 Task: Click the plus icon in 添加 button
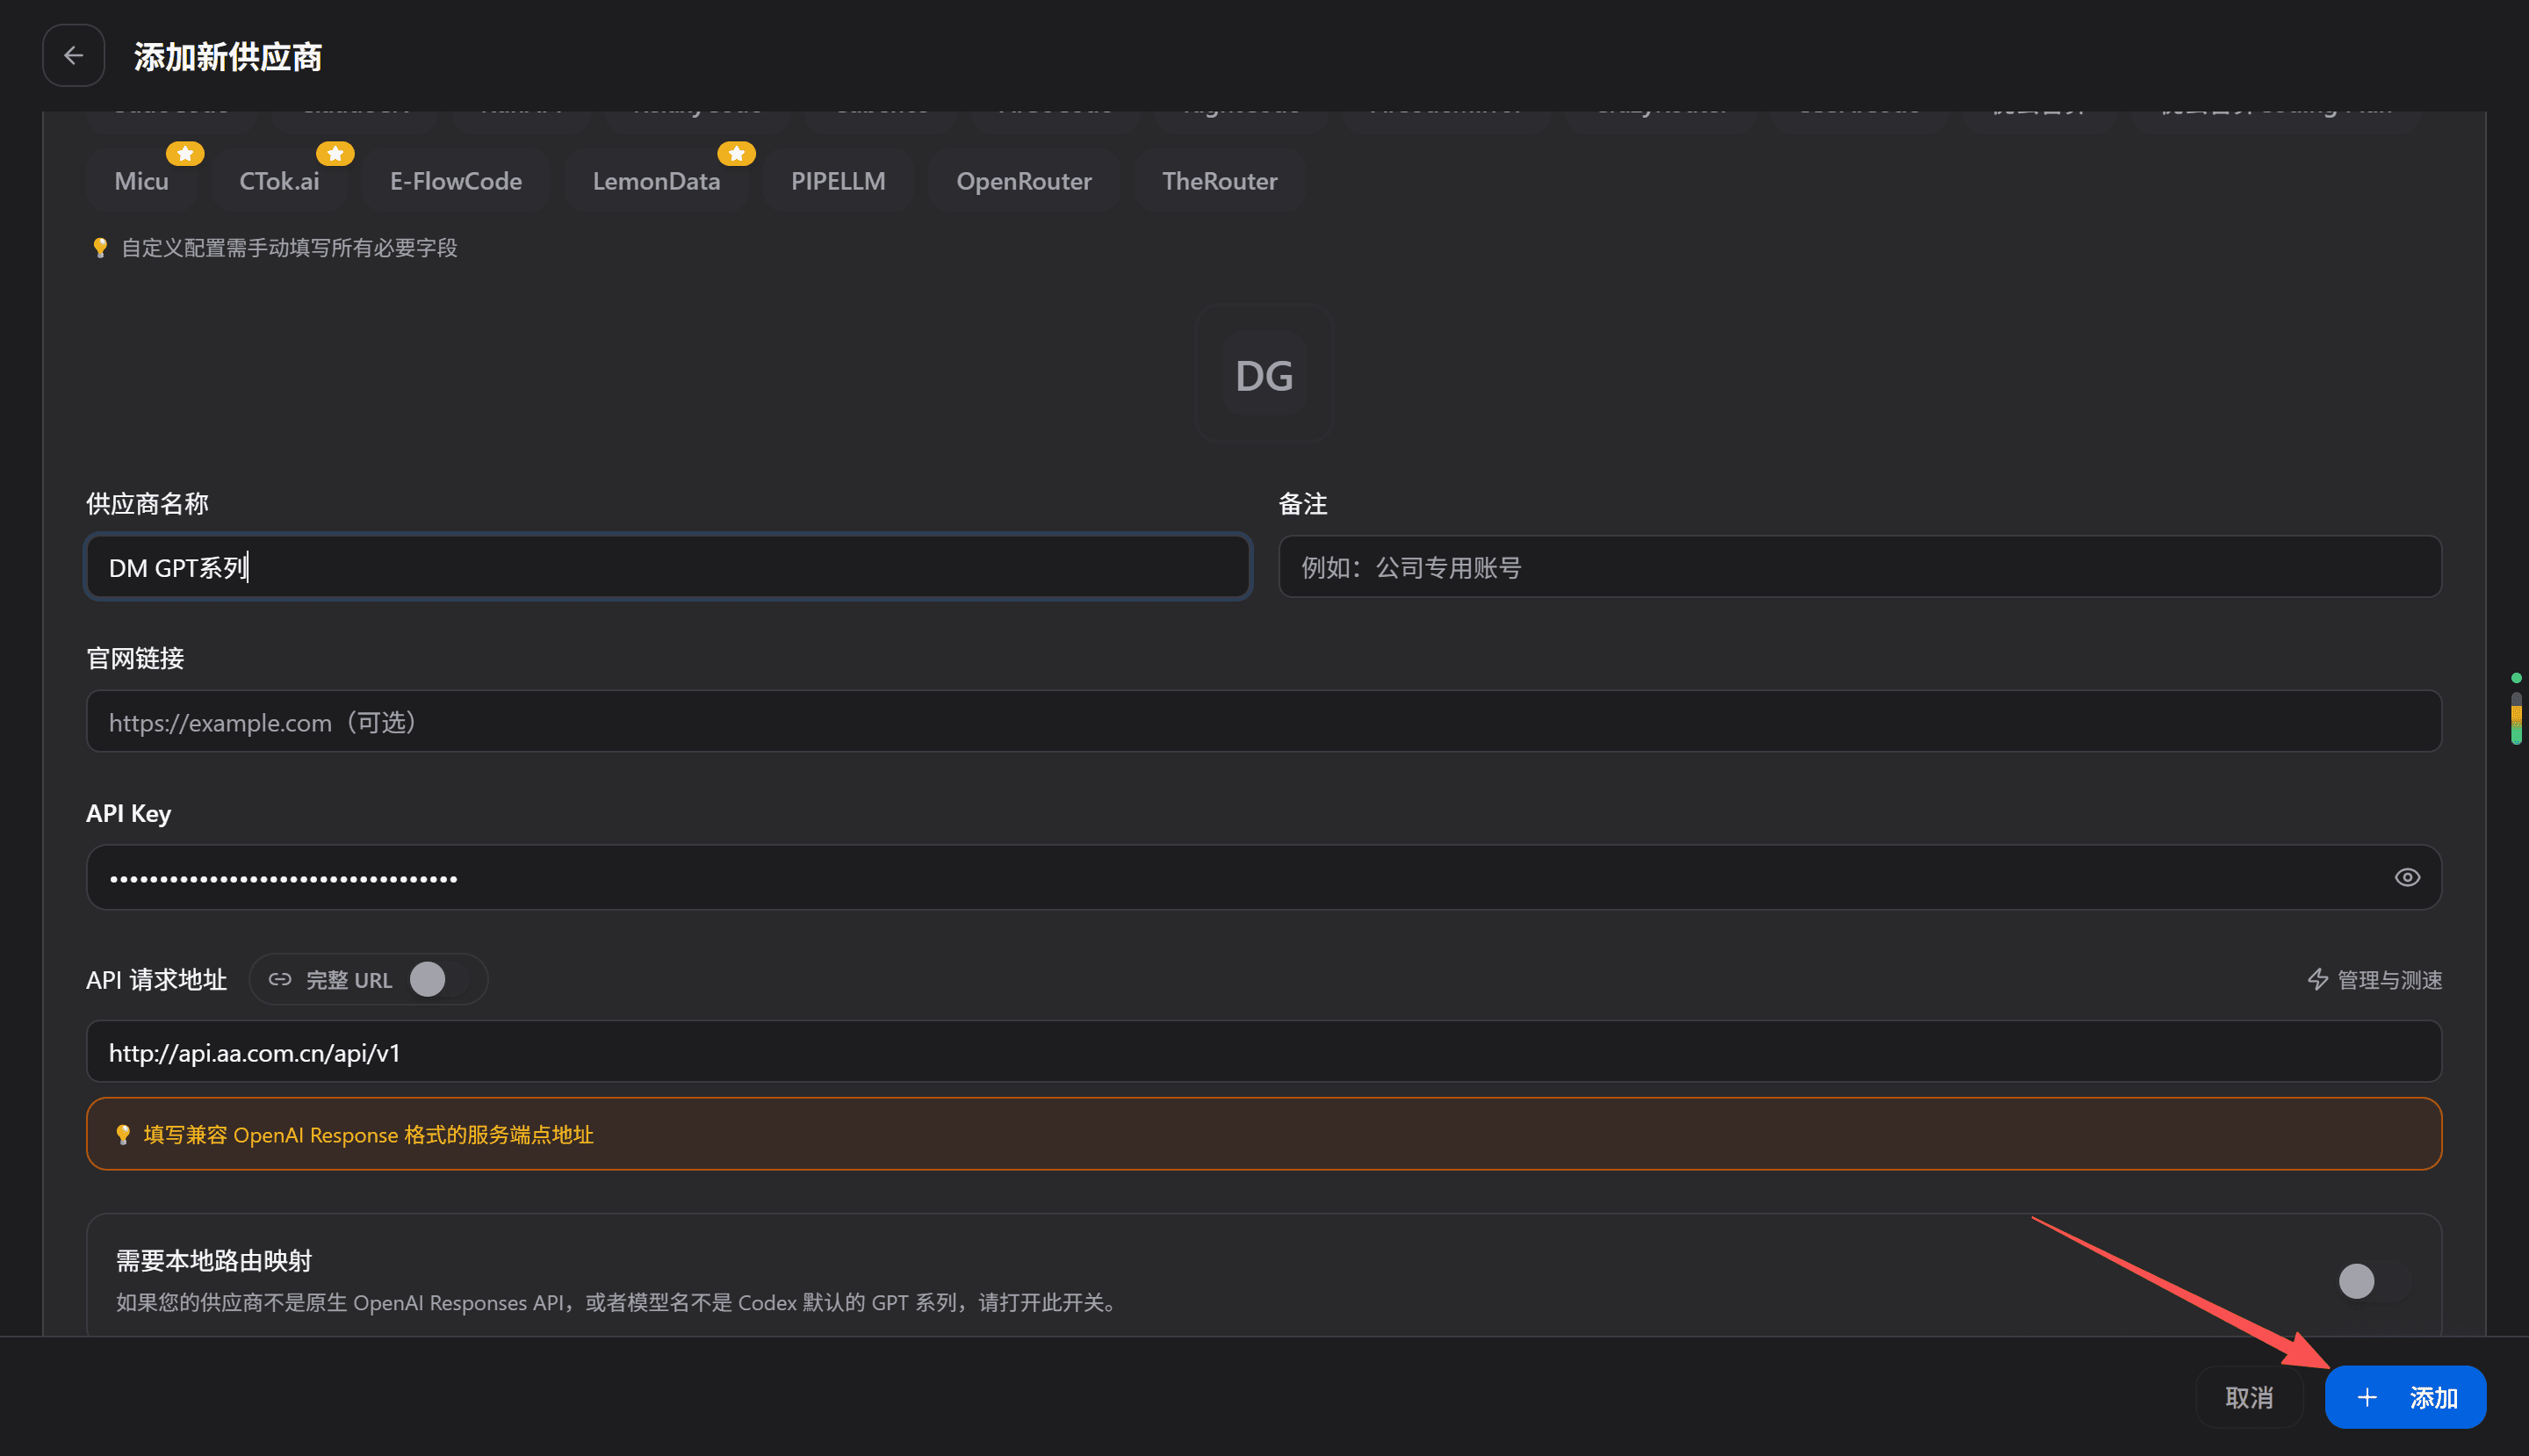(x=2366, y=1398)
